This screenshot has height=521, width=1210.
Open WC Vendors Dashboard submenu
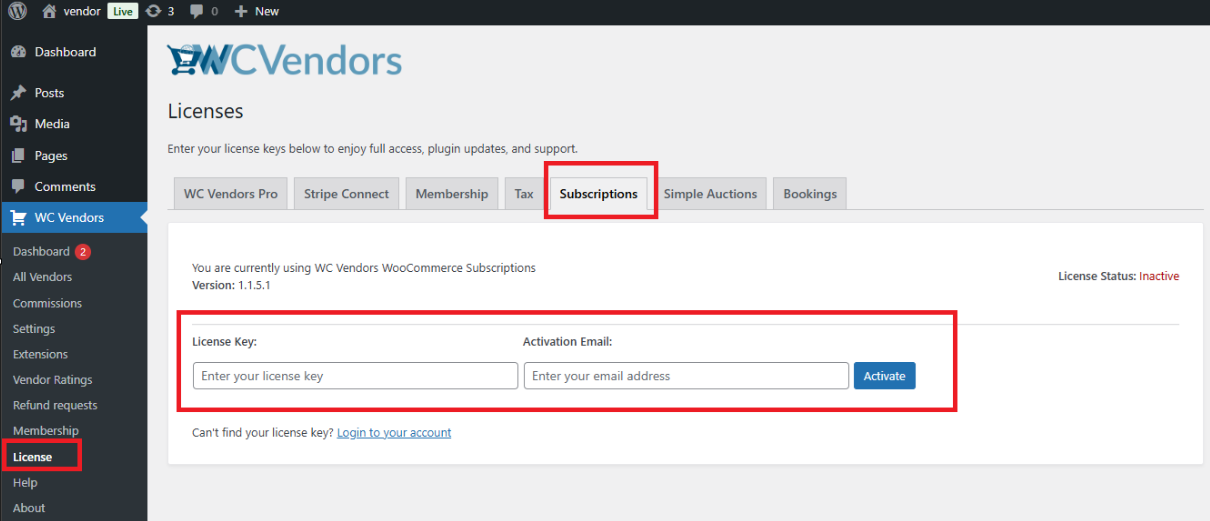point(41,252)
